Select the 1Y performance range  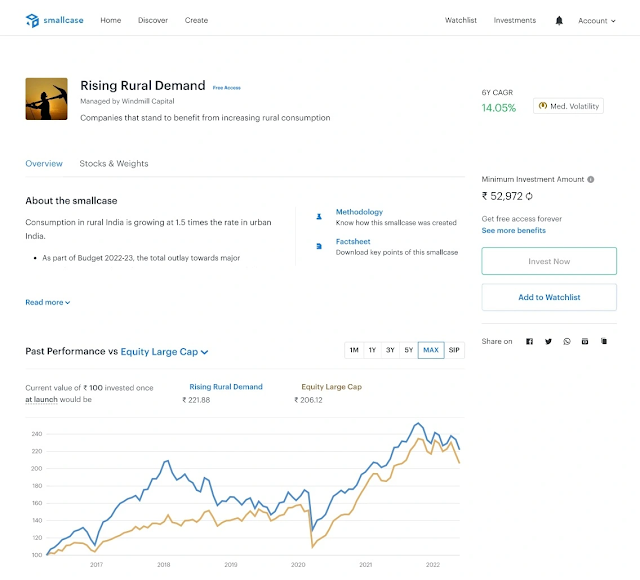pyautogui.click(x=372, y=350)
